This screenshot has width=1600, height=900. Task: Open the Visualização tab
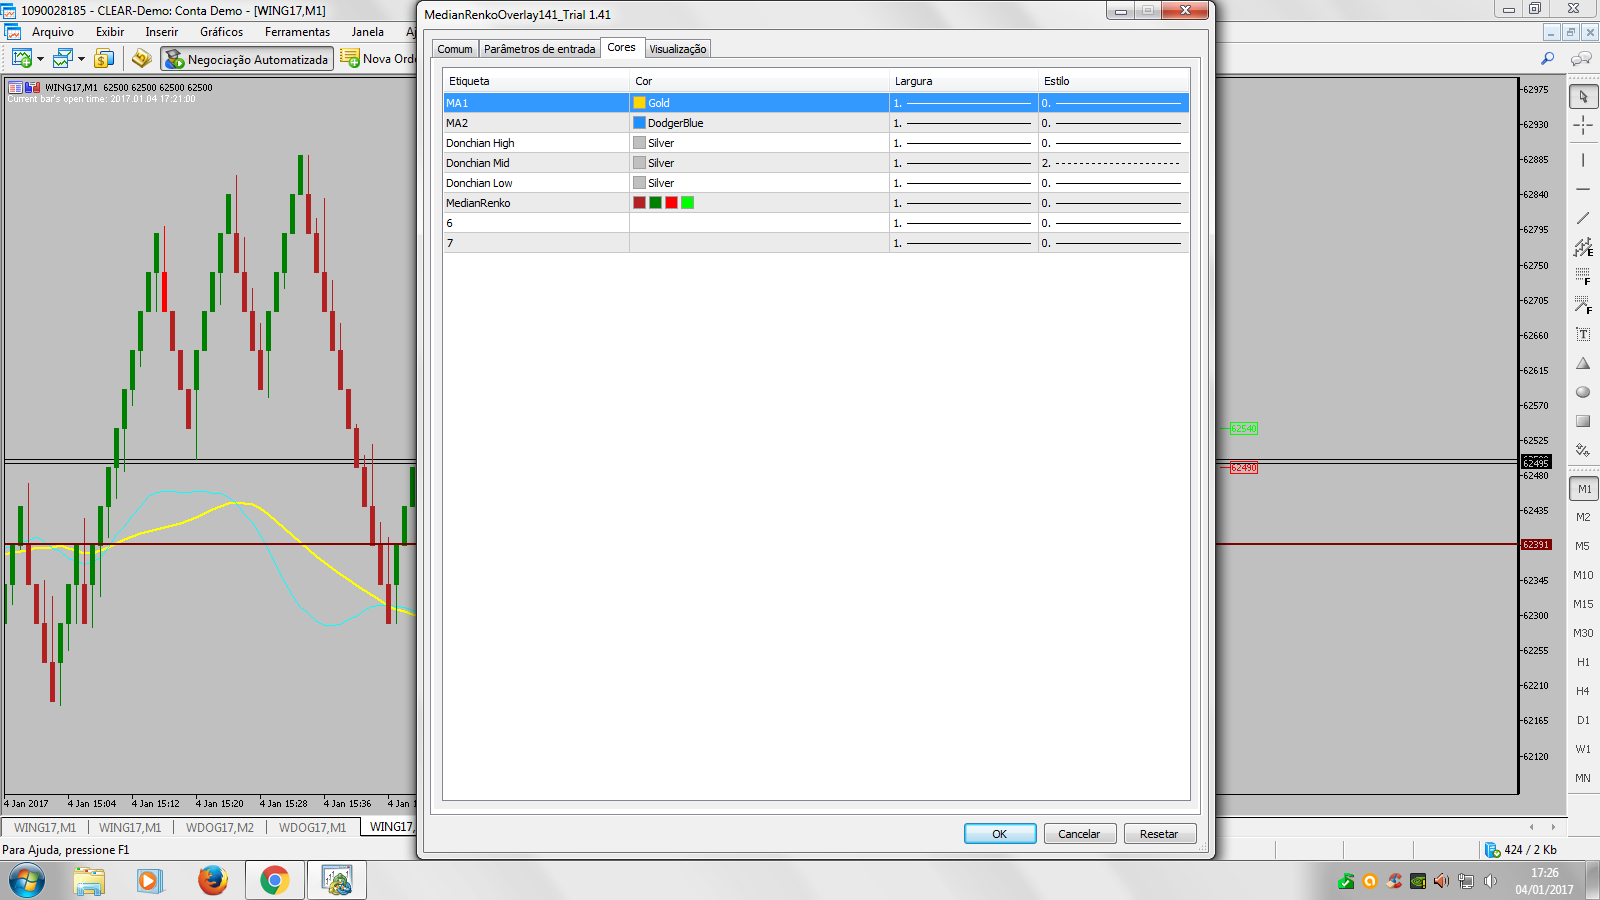click(x=678, y=49)
